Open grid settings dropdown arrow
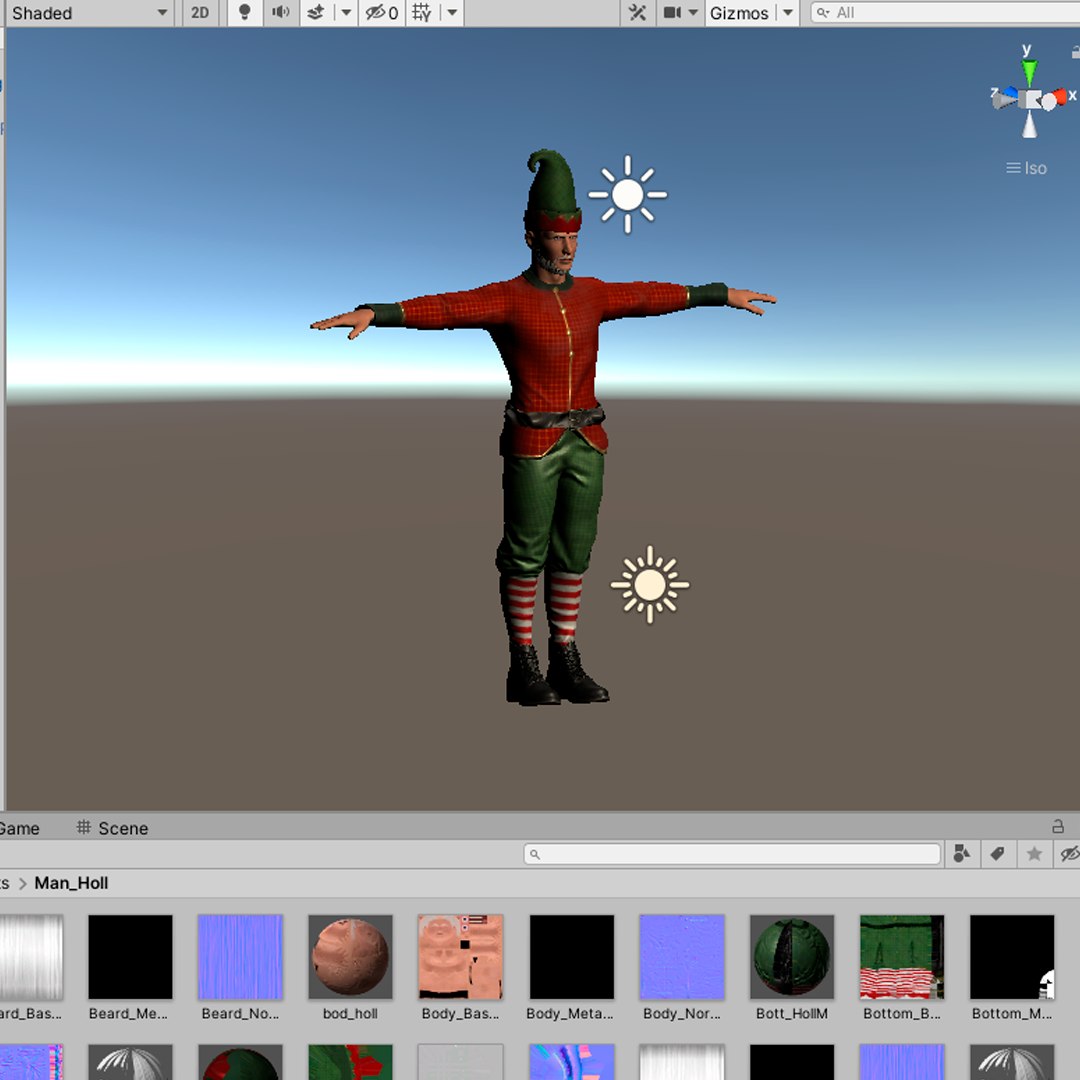 coord(452,13)
